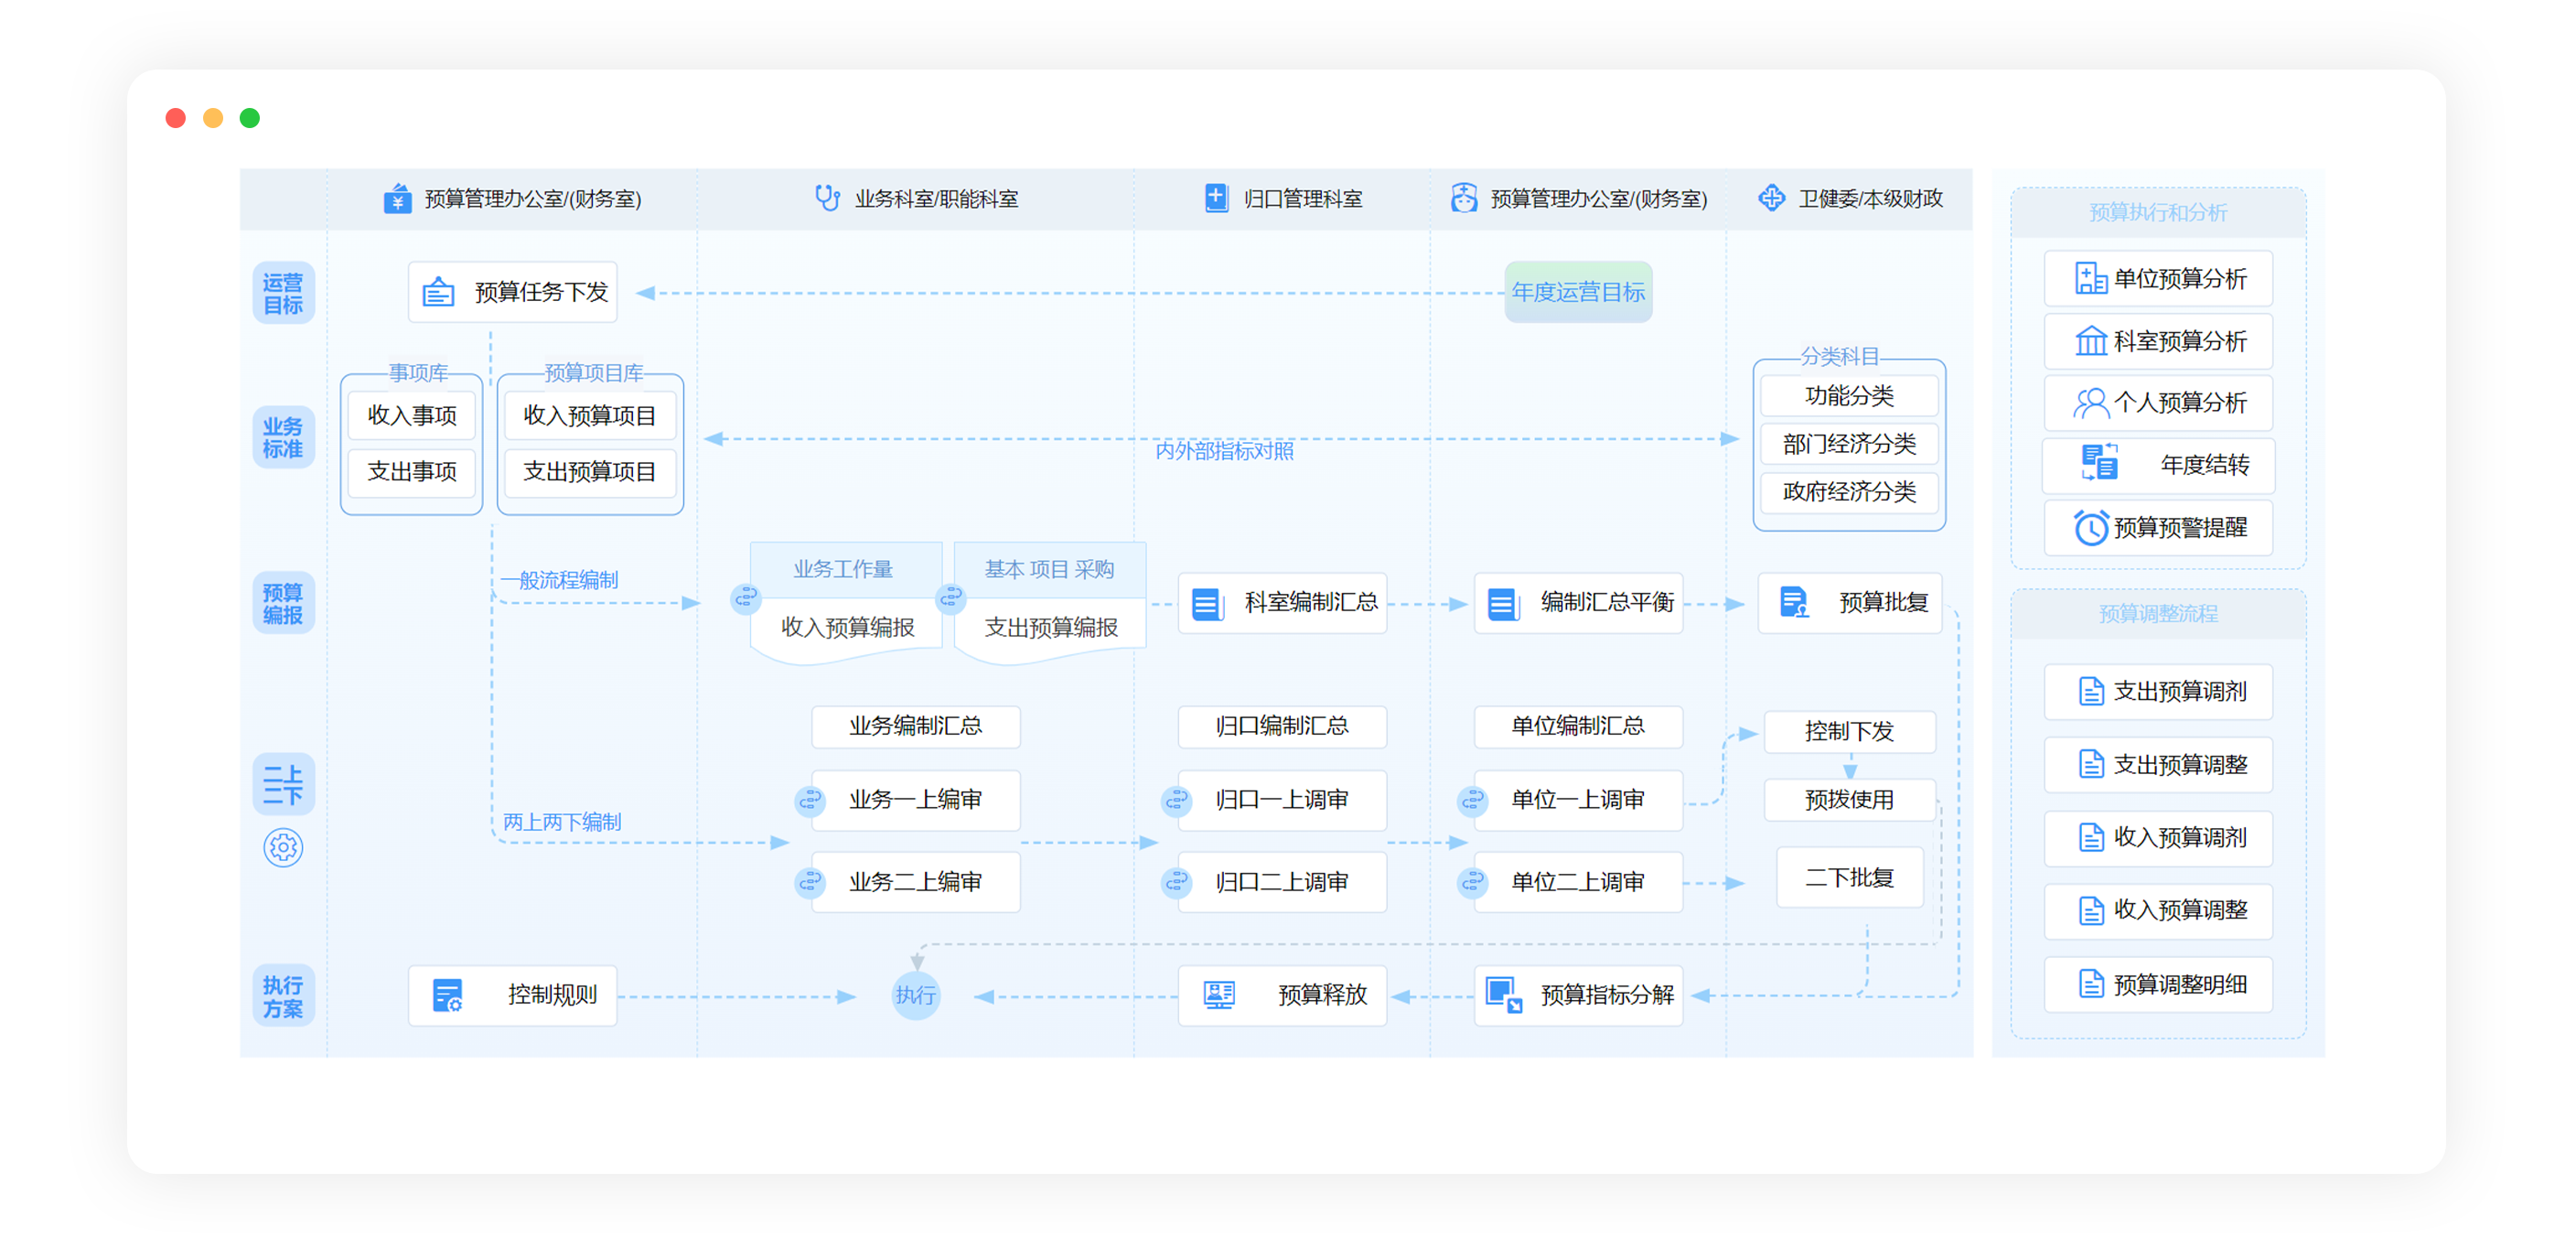Image resolution: width=2576 pixels, height=1259 pixels.
Task: Click the 预算任务下发 document icon
Action: coord(438,292)
